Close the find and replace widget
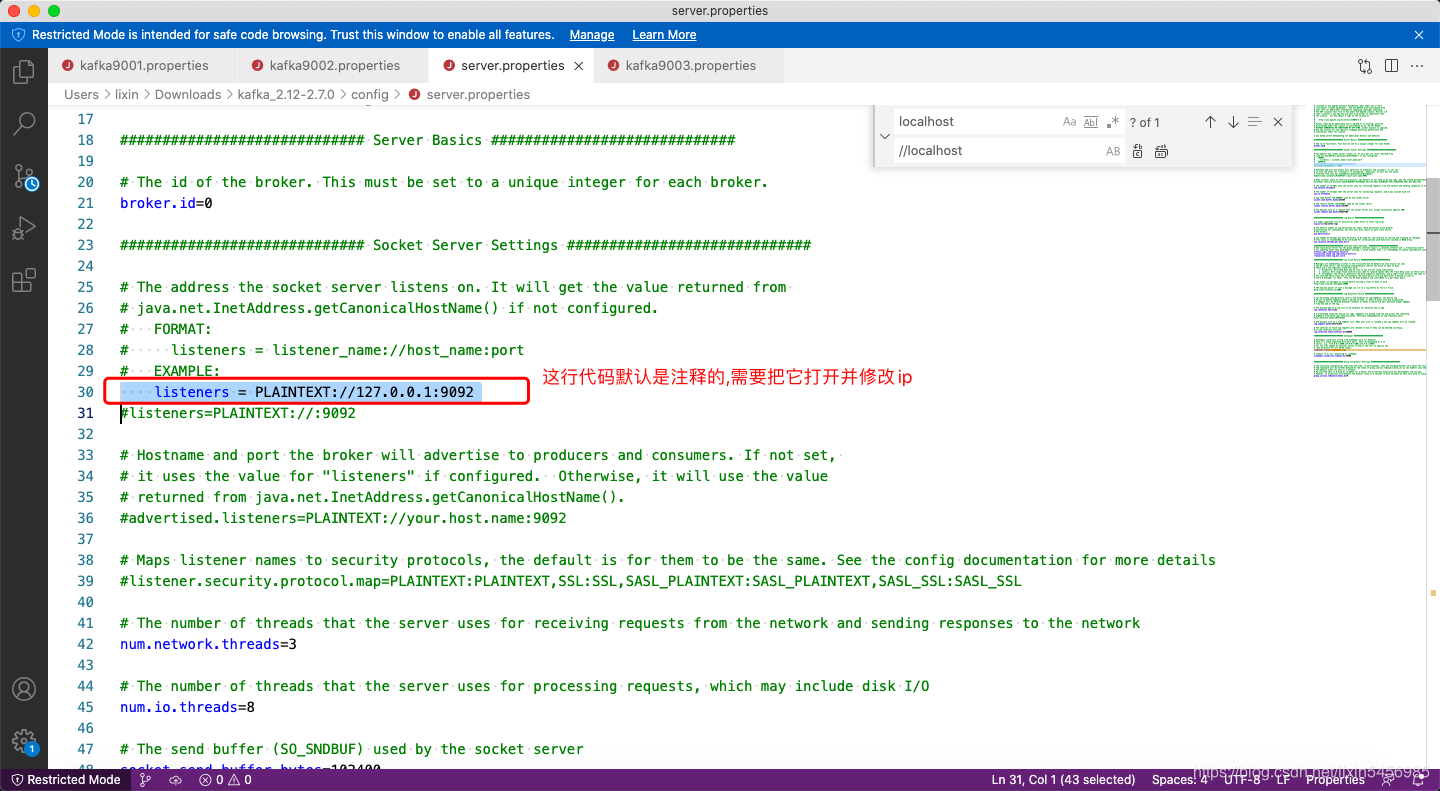This screenshot has width=1440, height=791. coord(1278,122)
